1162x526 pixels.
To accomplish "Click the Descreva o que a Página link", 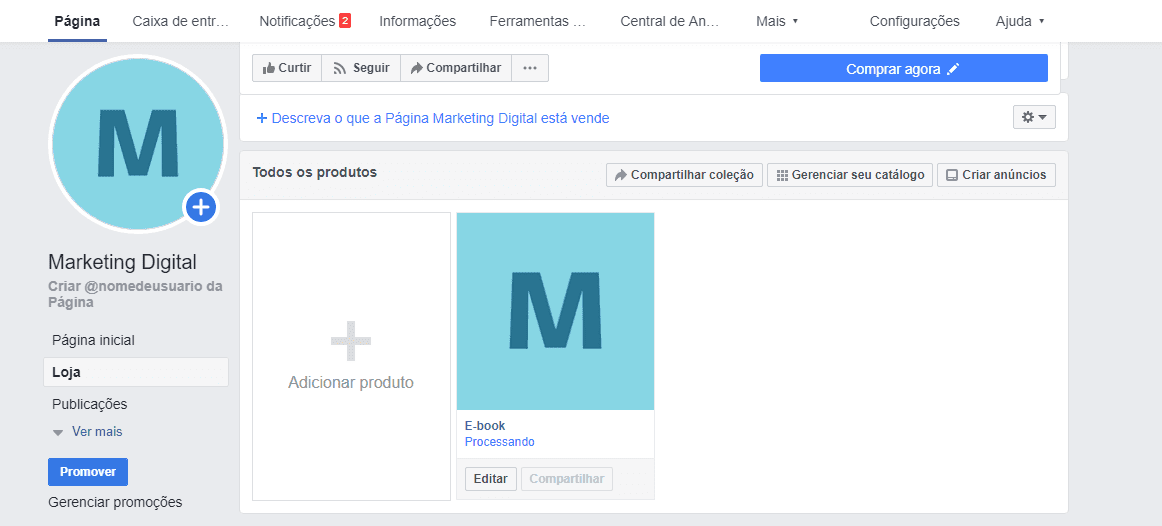I will pyautogui.click(x=433, y=118).
